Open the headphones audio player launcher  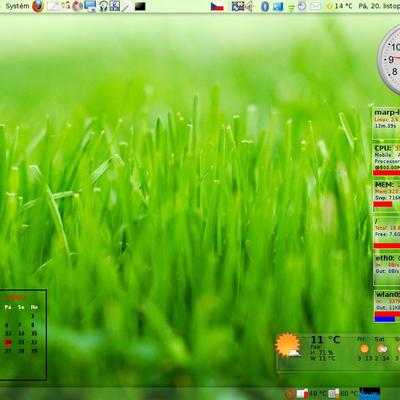tap(103, 6)
